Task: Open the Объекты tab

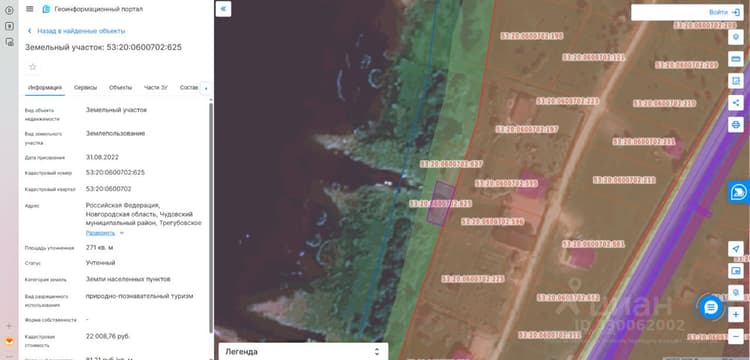Action: click(121, 87)
